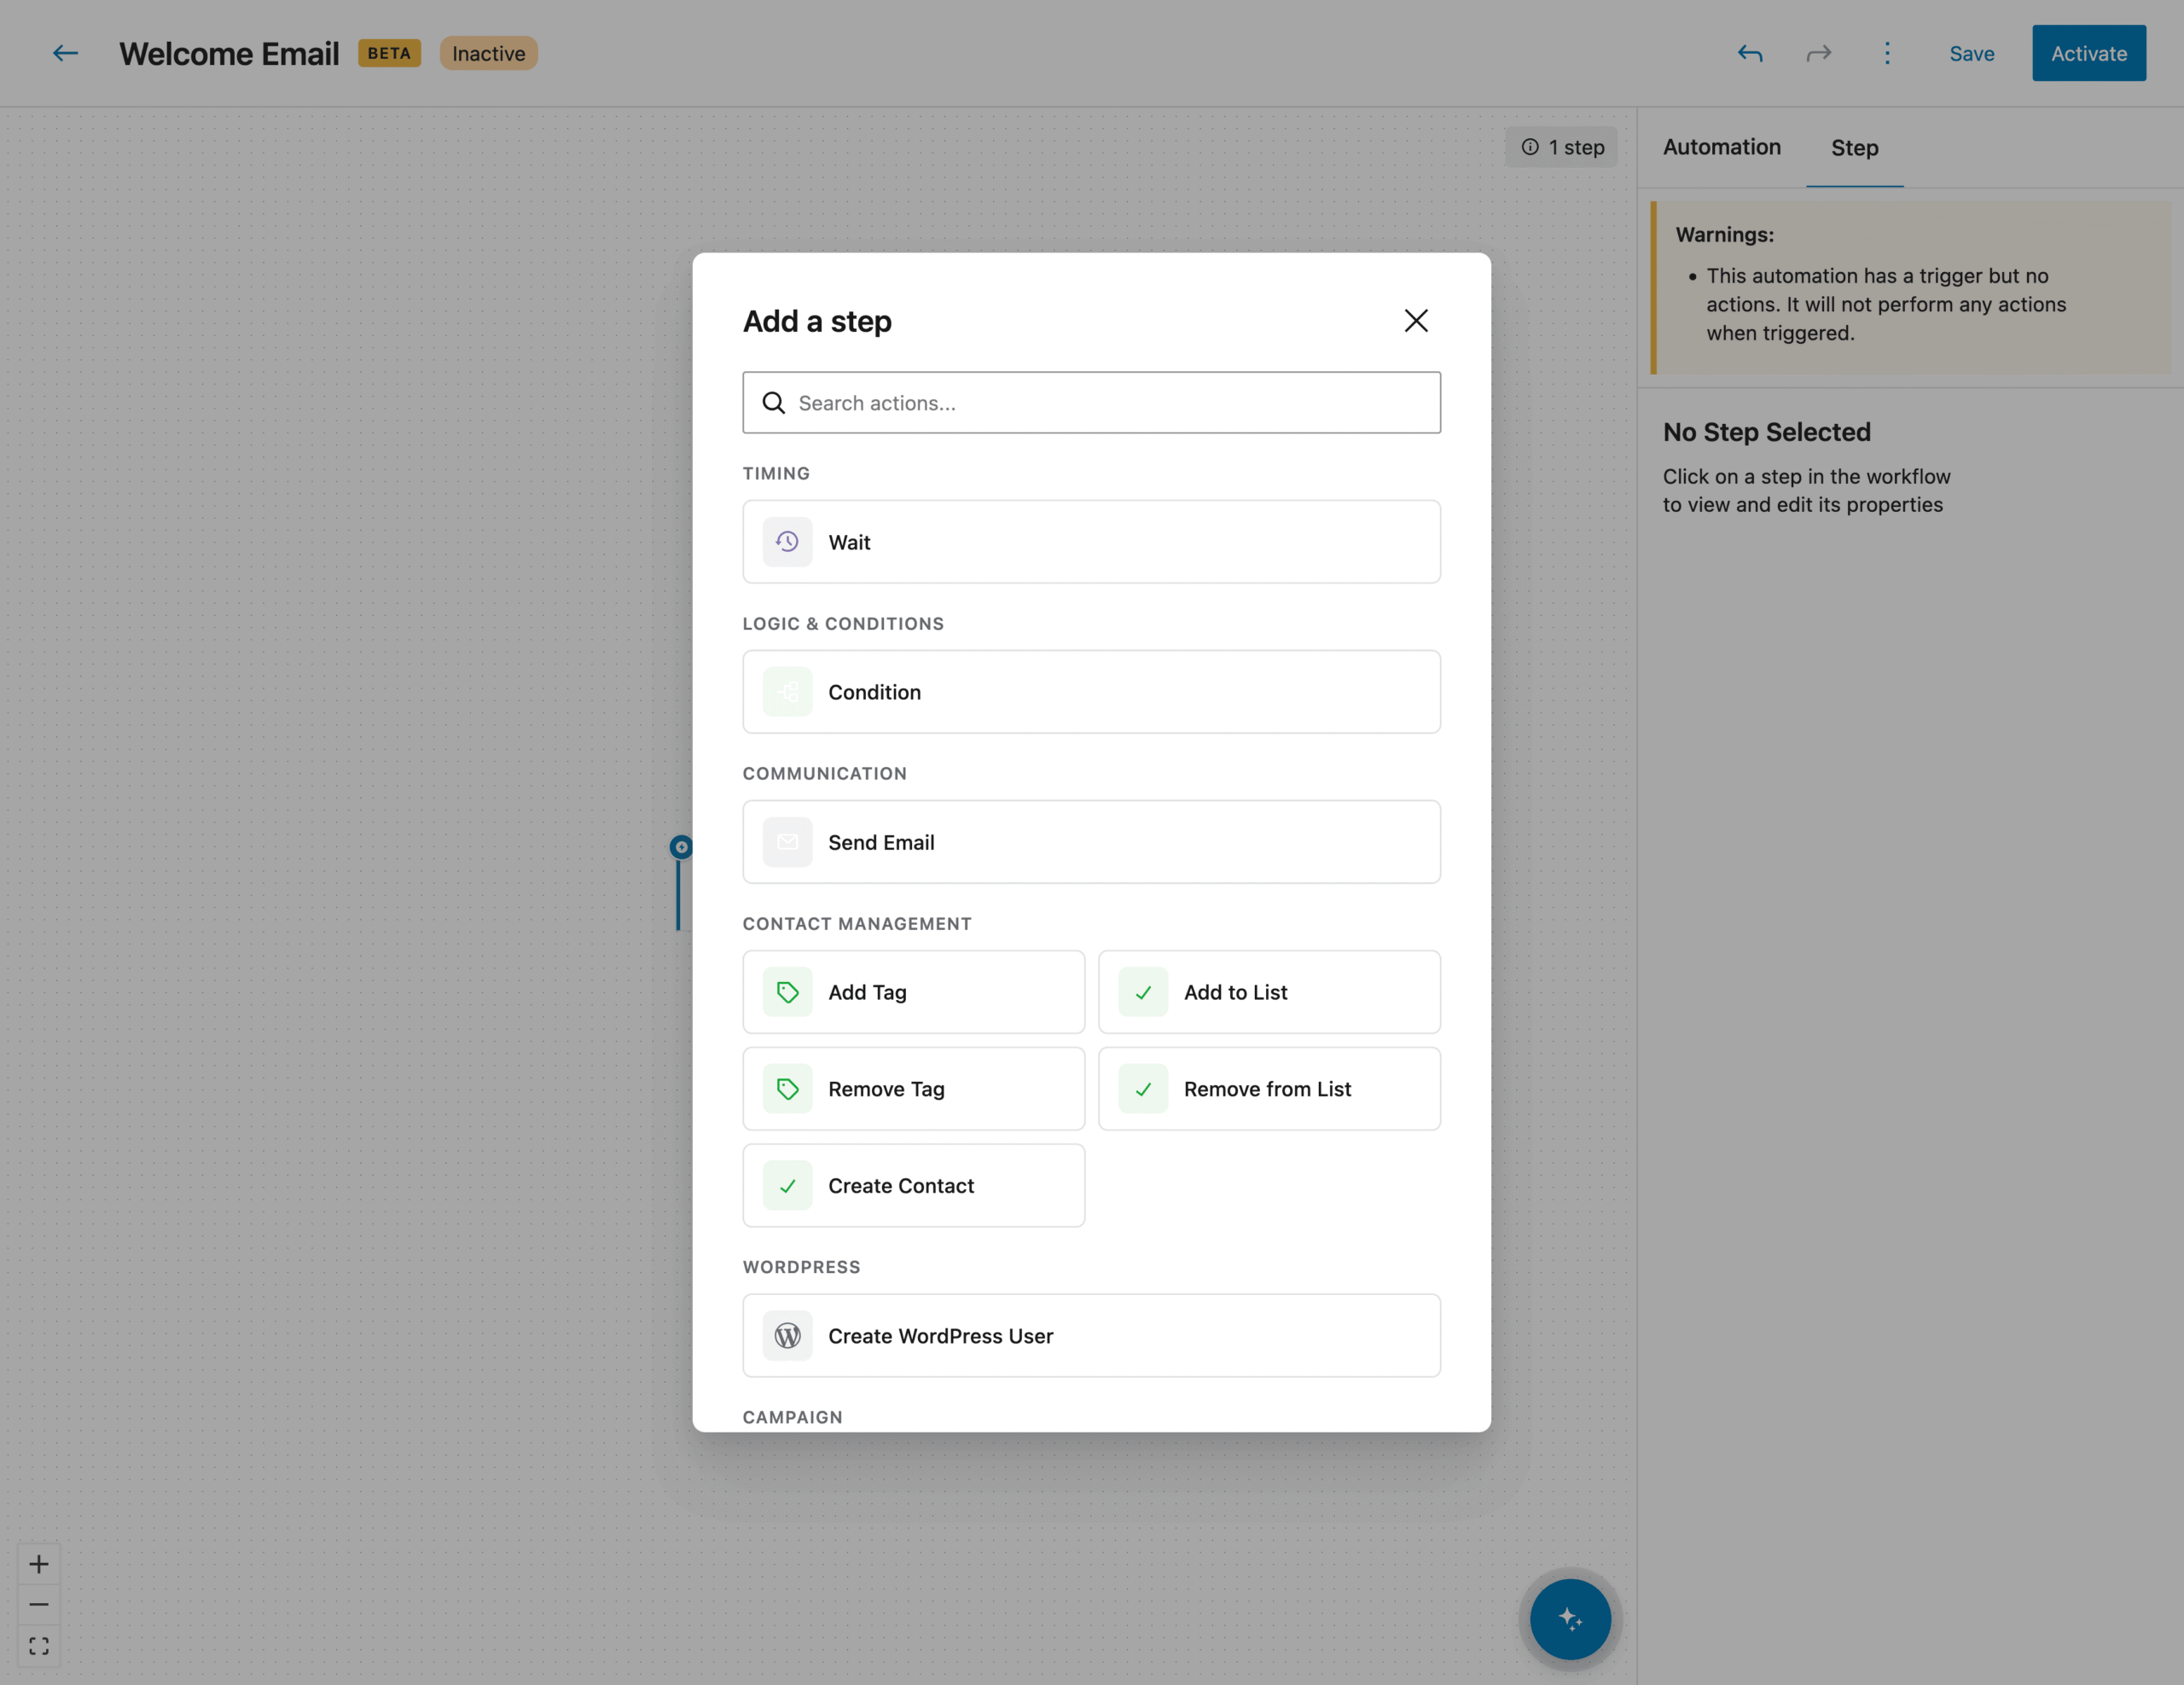Pick the Add Tag action
This screenshot has height=1685, width=2184.
pos(913,992)
